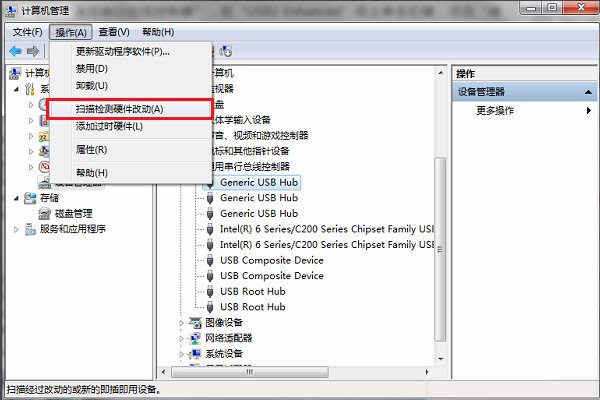Collapse the 系统工具 tree node
This screenshot has height=400, width=600.
[x=16, y=89]
